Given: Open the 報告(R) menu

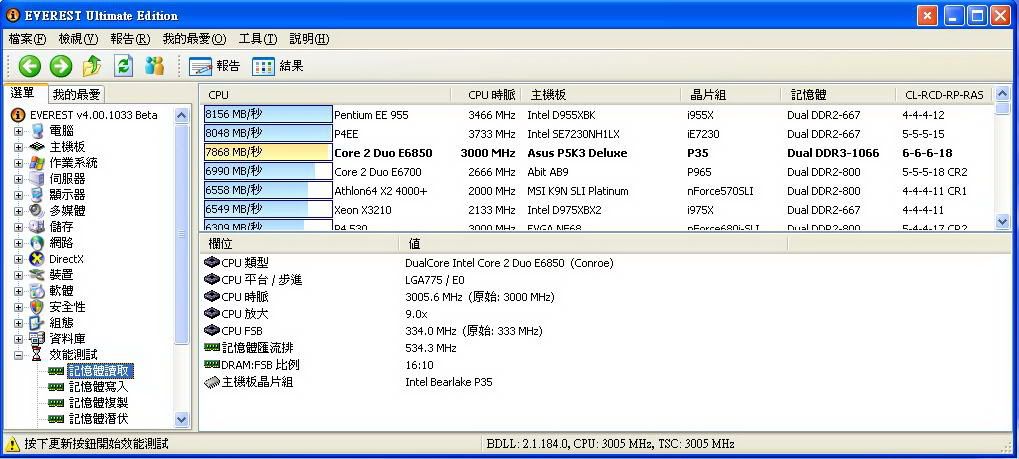Looking at the screenshot, I should (x=130, y=39).
